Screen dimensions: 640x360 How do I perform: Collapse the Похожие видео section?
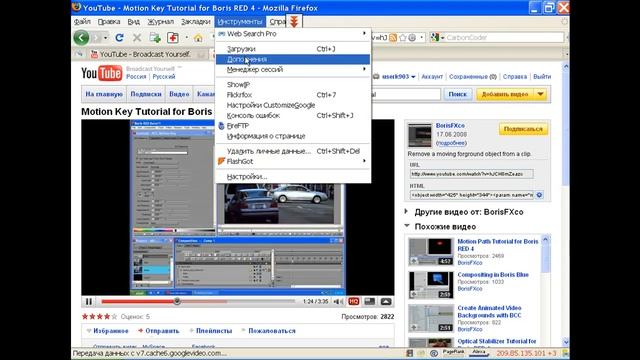[407, 226]
